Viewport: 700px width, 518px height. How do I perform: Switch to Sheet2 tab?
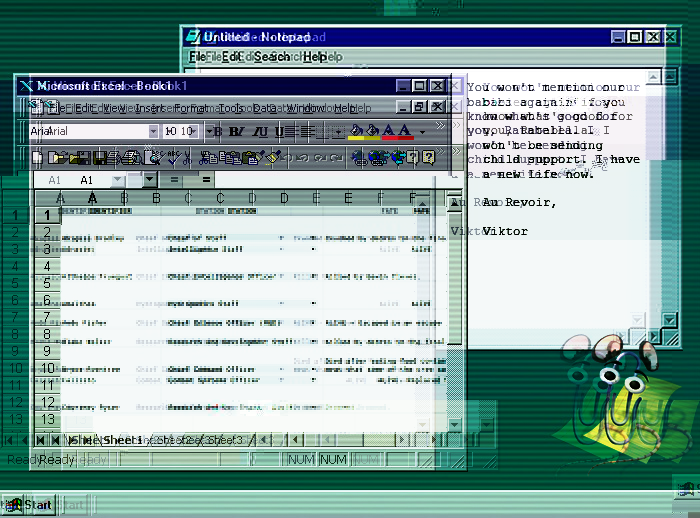coord(173,440)
